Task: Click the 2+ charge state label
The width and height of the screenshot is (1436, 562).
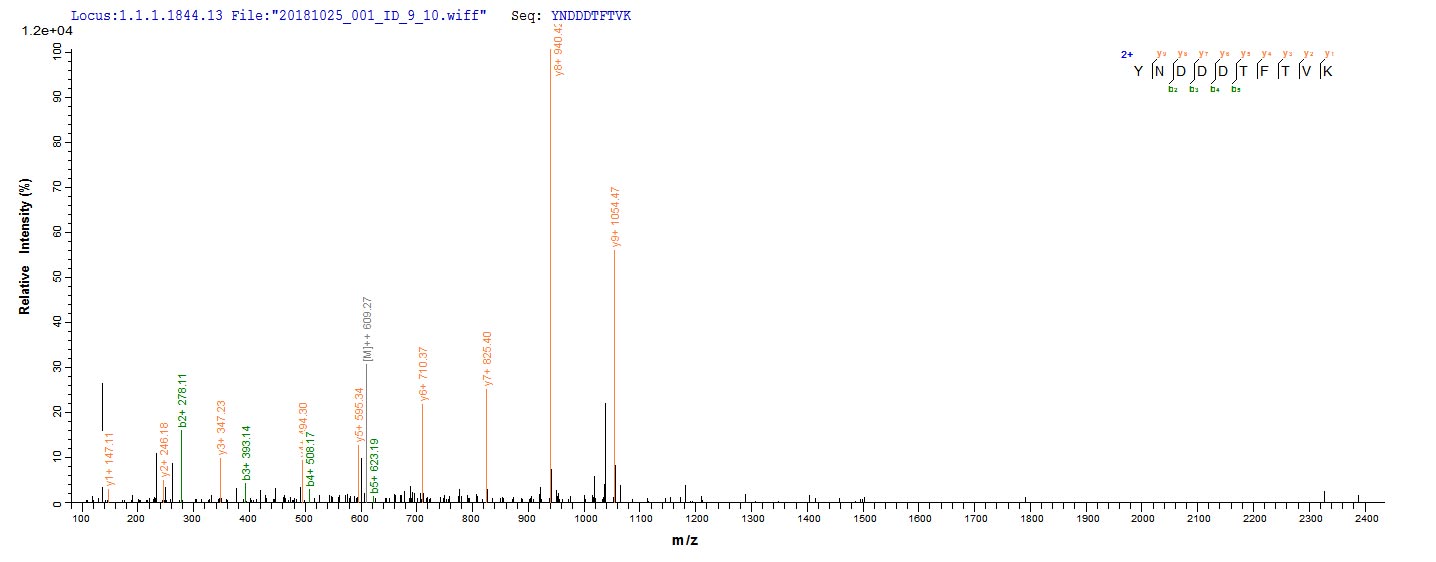Action: coord(1126,55)
